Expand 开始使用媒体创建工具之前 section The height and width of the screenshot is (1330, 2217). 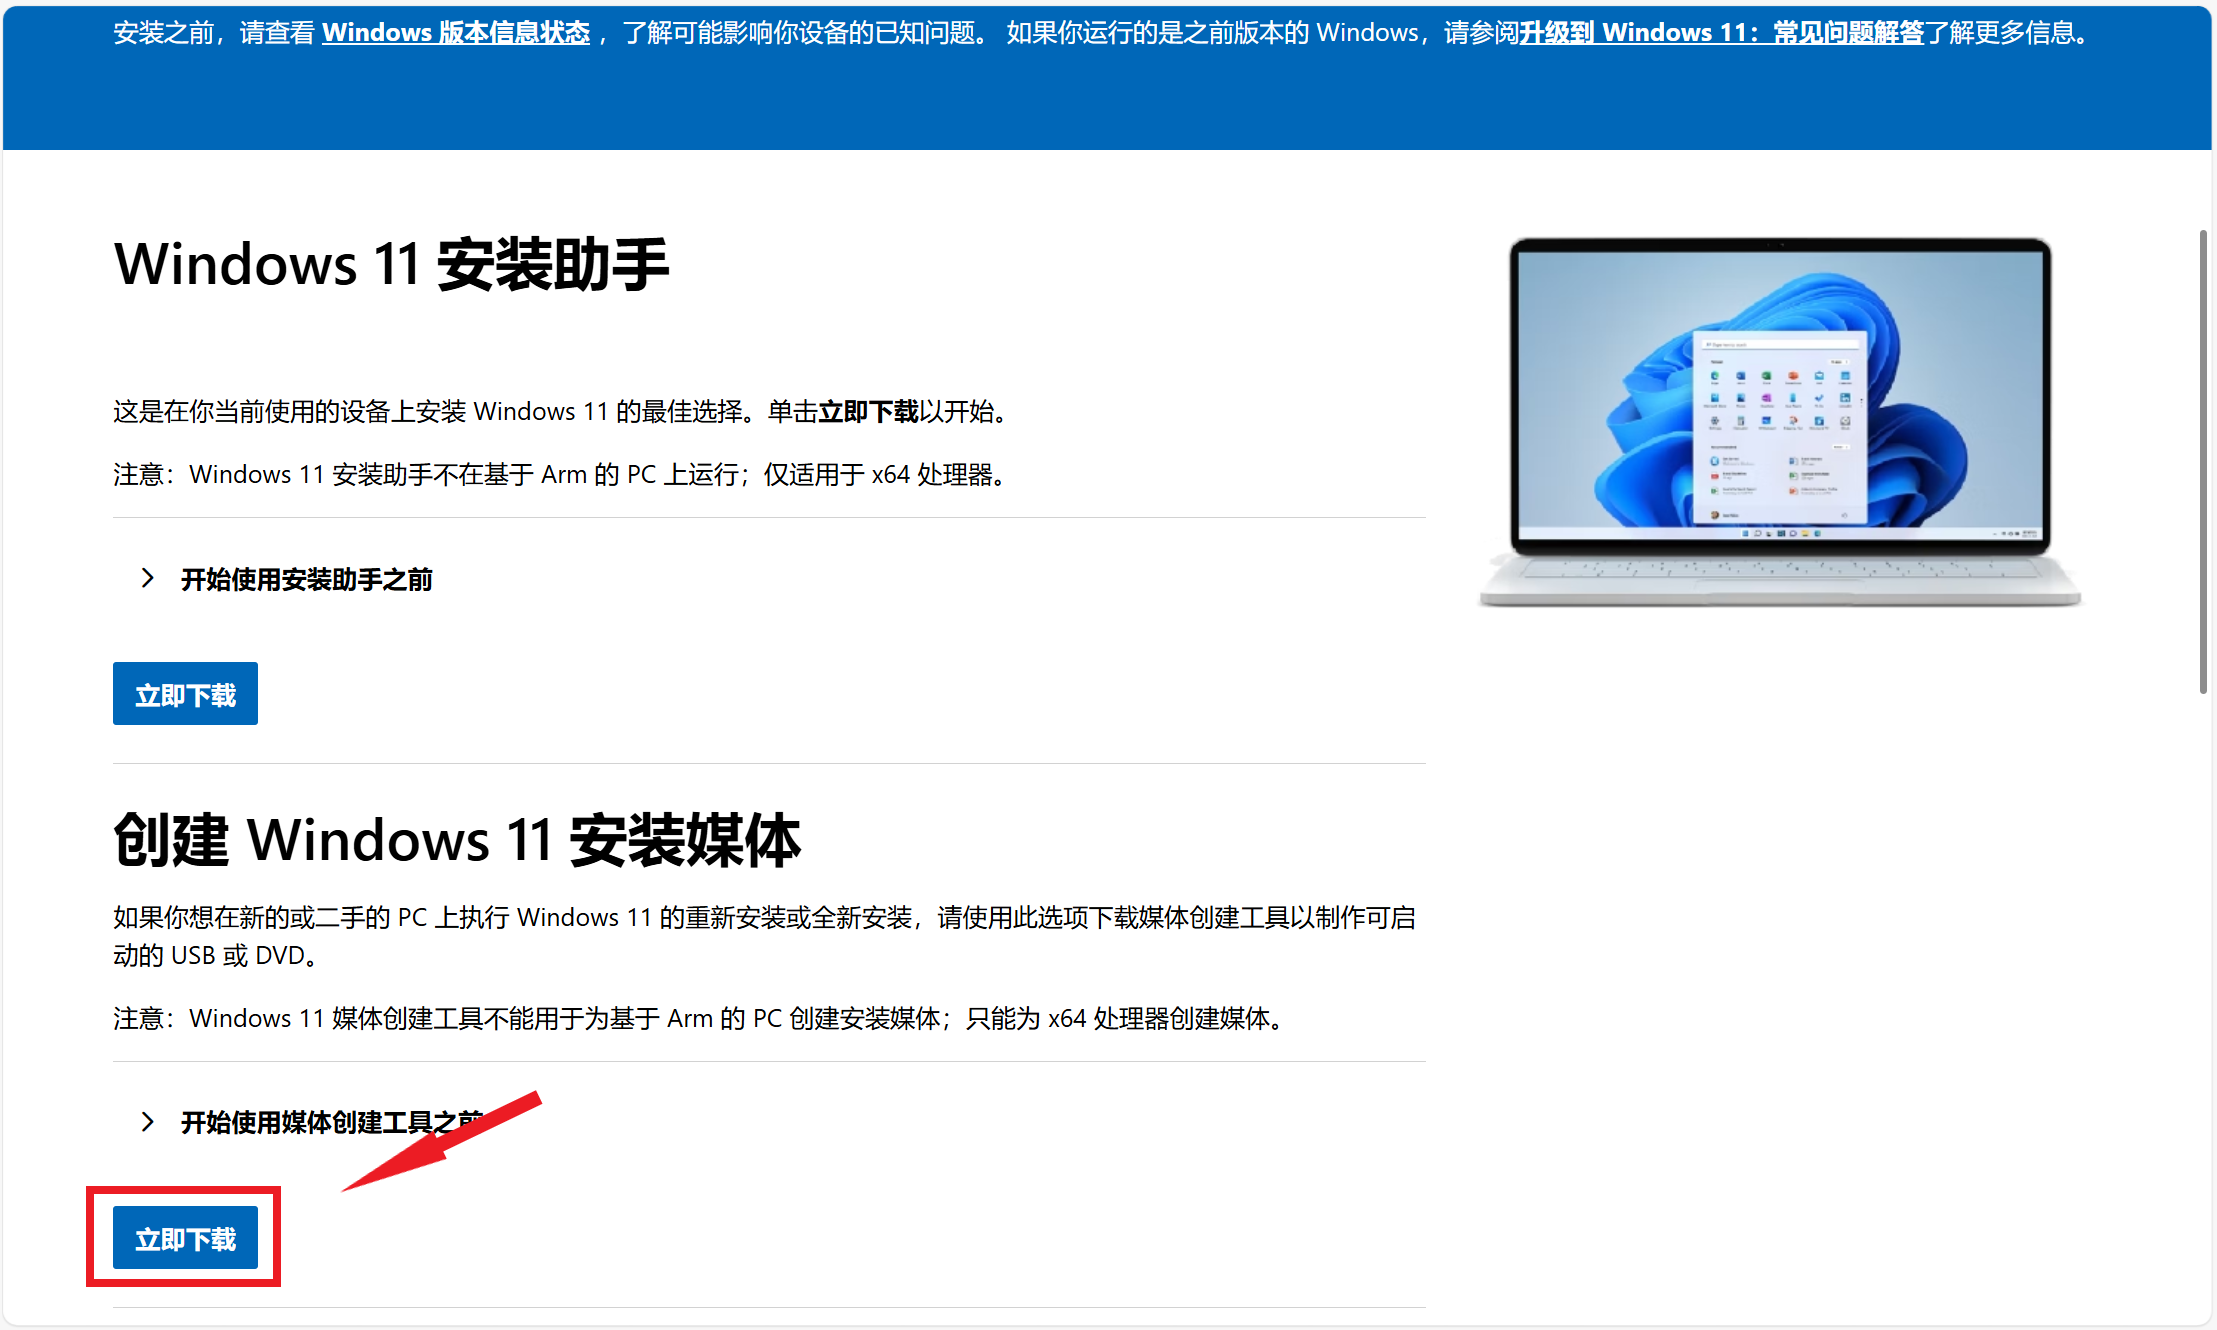312,1122
